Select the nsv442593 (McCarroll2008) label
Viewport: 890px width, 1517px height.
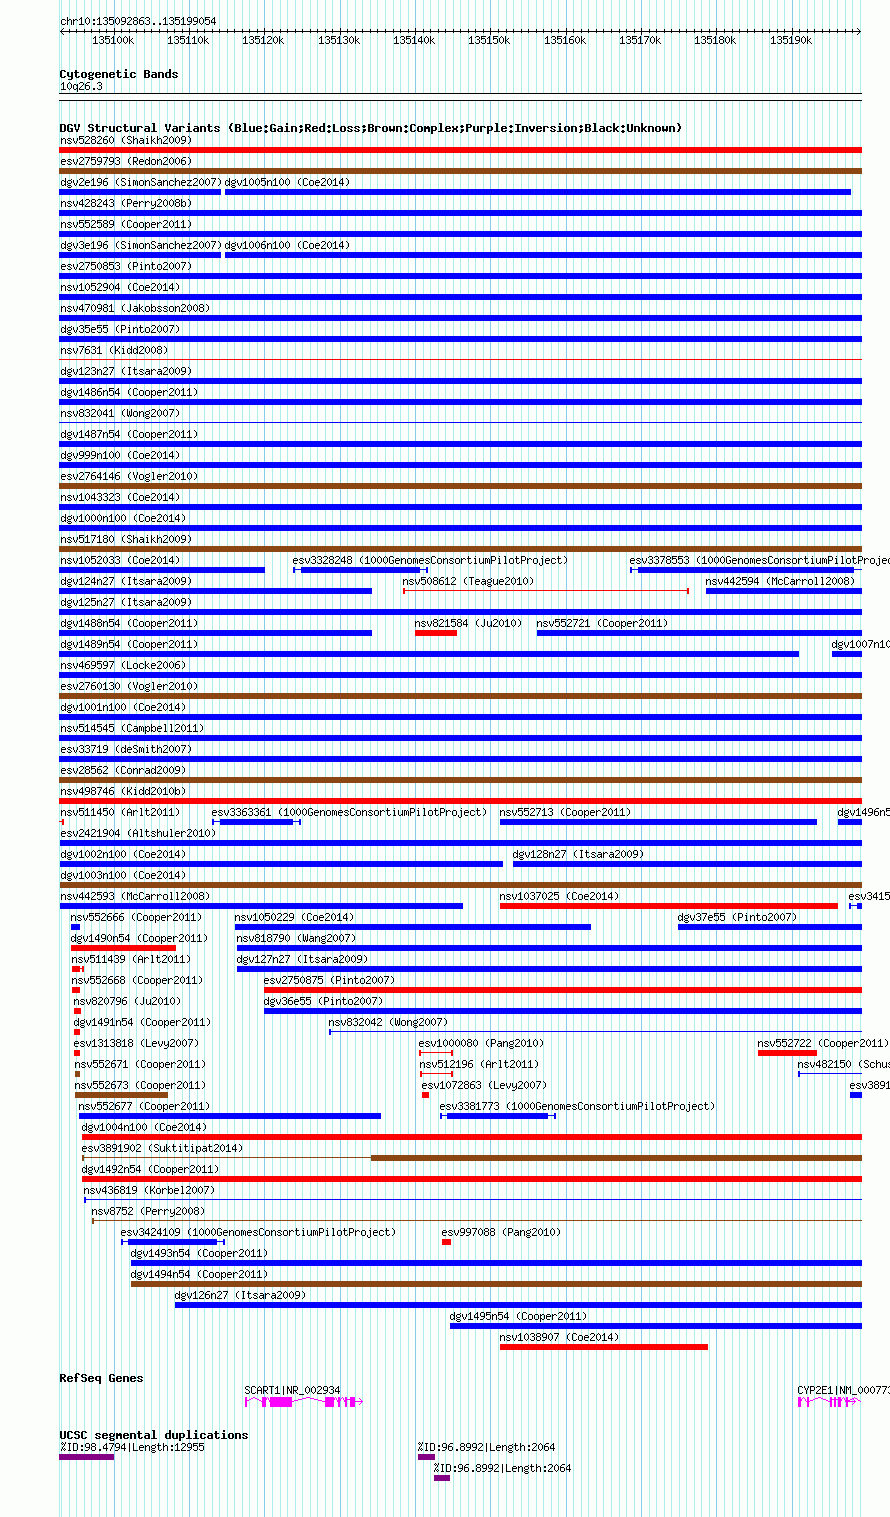135,896
